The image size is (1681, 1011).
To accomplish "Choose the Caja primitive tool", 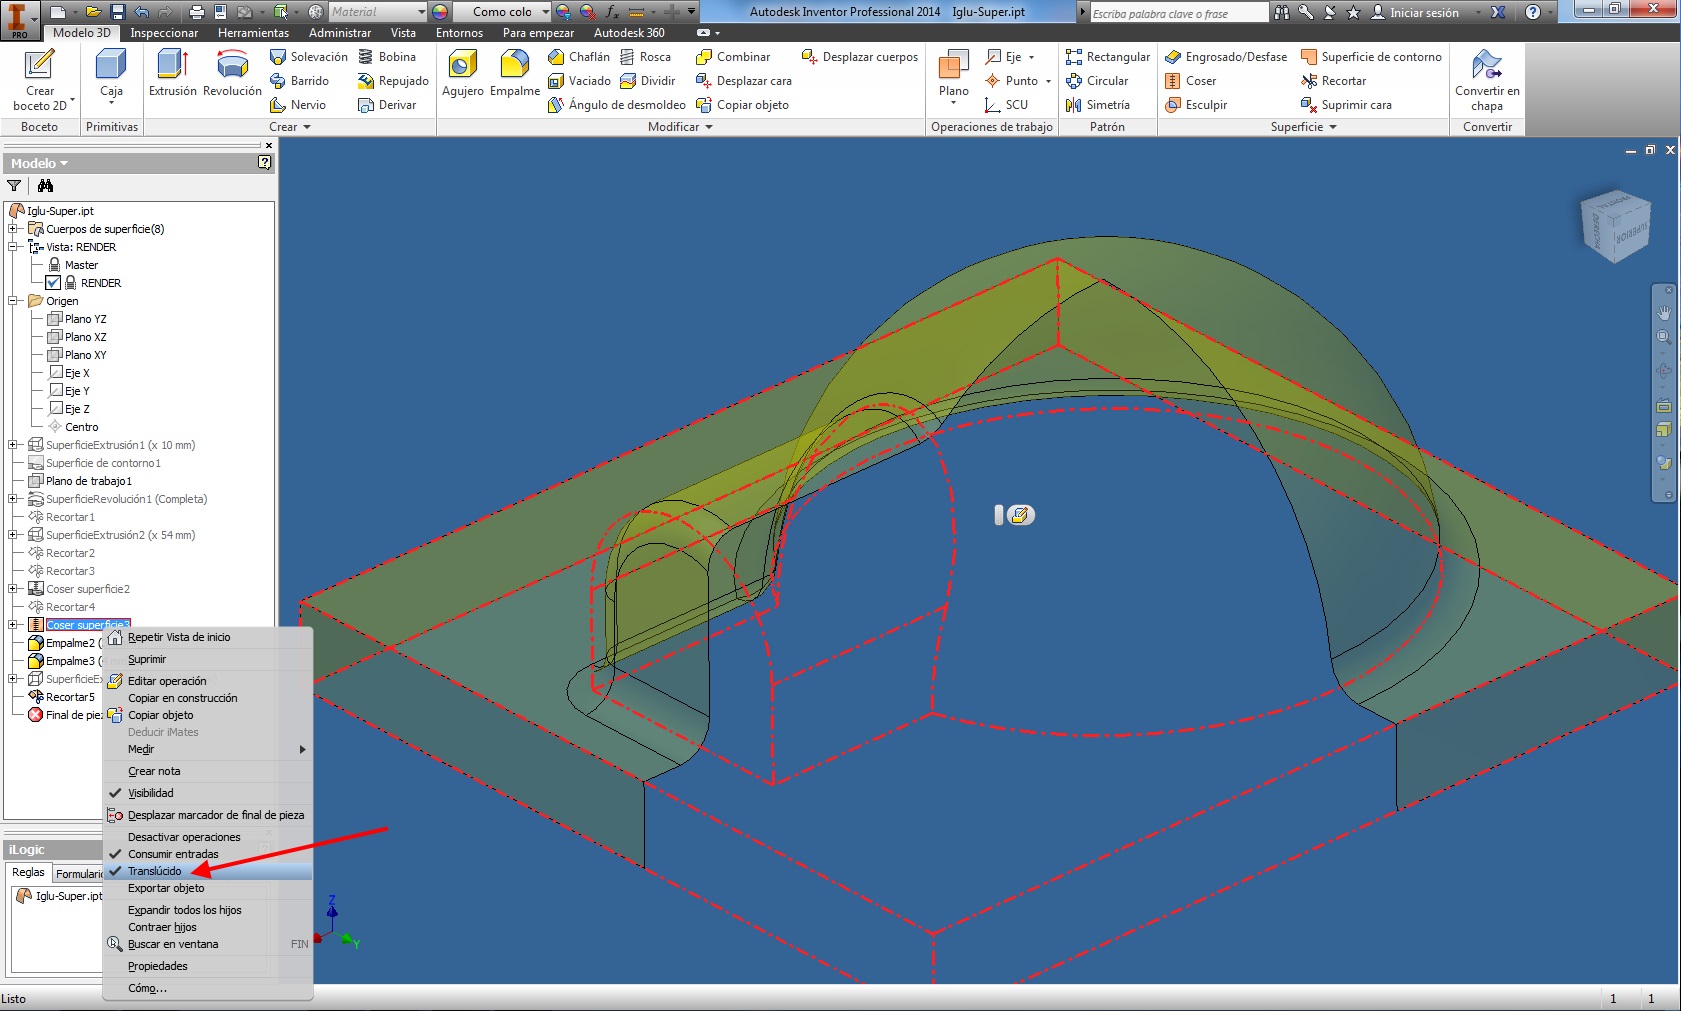I will [x=111, y=76].
